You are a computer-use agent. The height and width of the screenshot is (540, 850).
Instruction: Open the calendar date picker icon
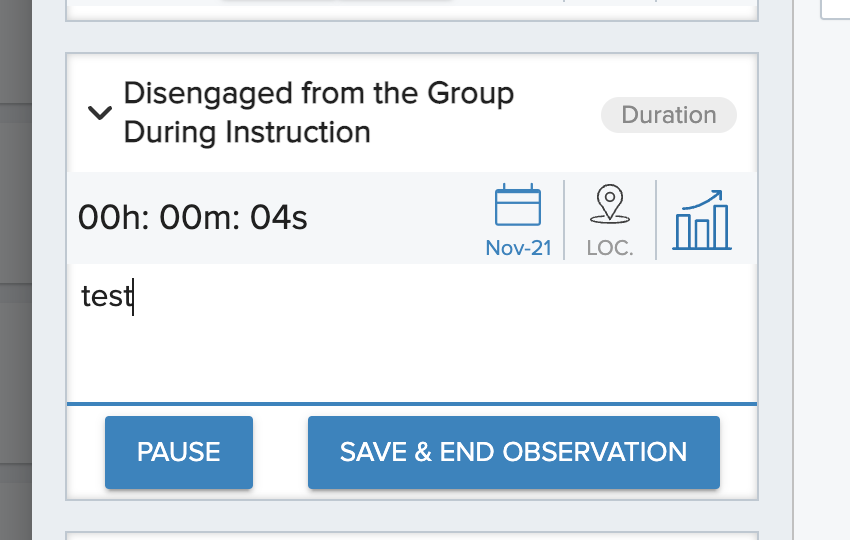(518, 205)
